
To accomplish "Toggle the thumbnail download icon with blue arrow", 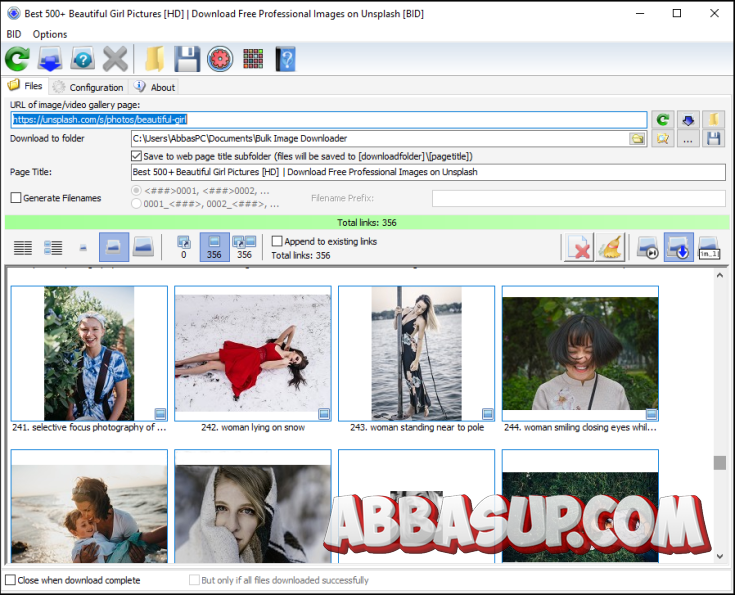I will click(678, 247).
